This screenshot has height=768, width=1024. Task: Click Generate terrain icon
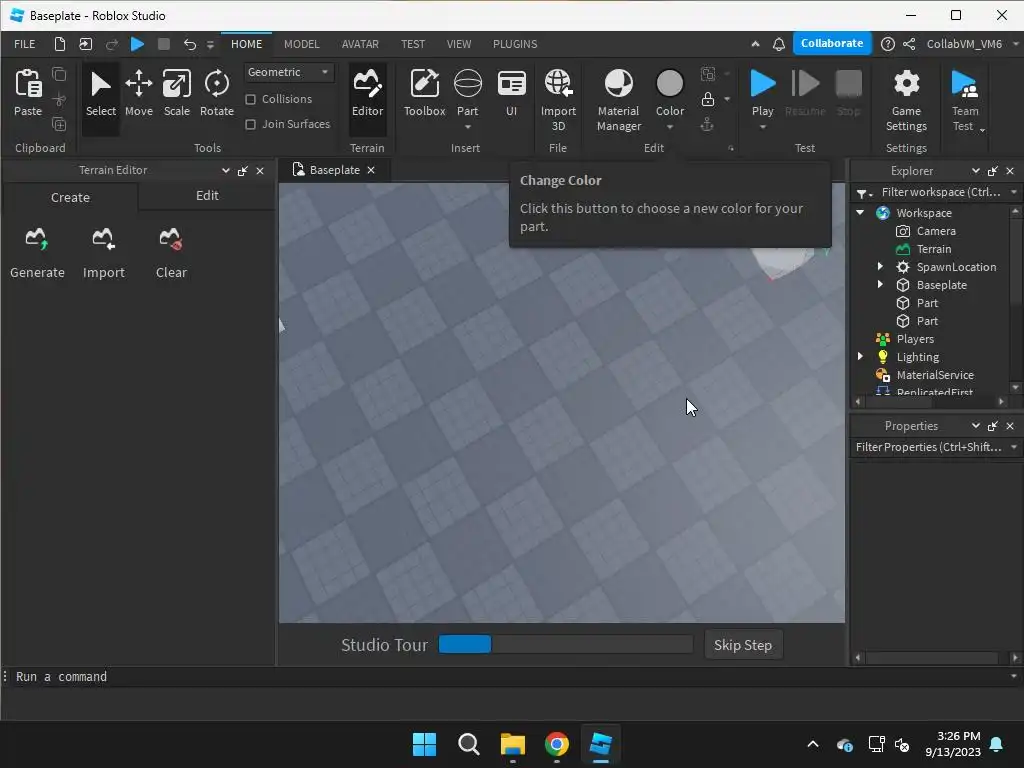(x=37, y=239)
